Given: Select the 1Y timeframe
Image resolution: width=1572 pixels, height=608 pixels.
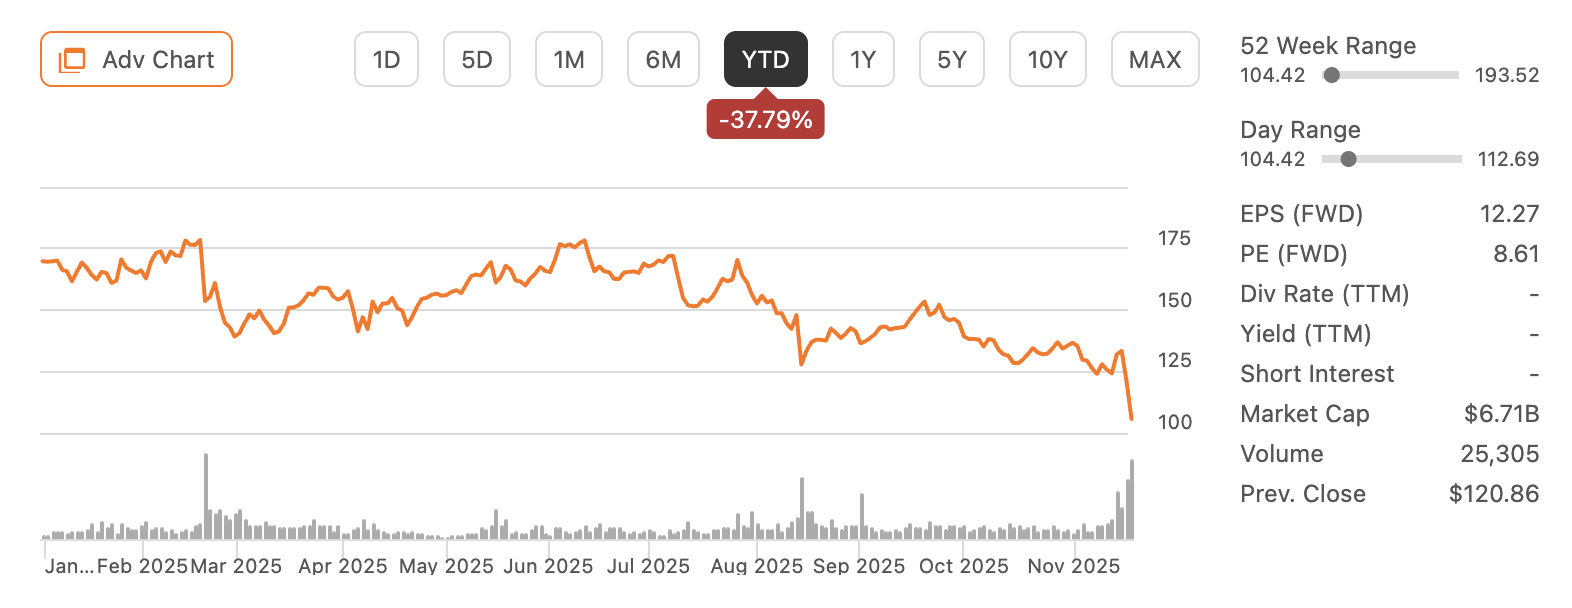Looking at the screenshot, I should click(863, 59).
